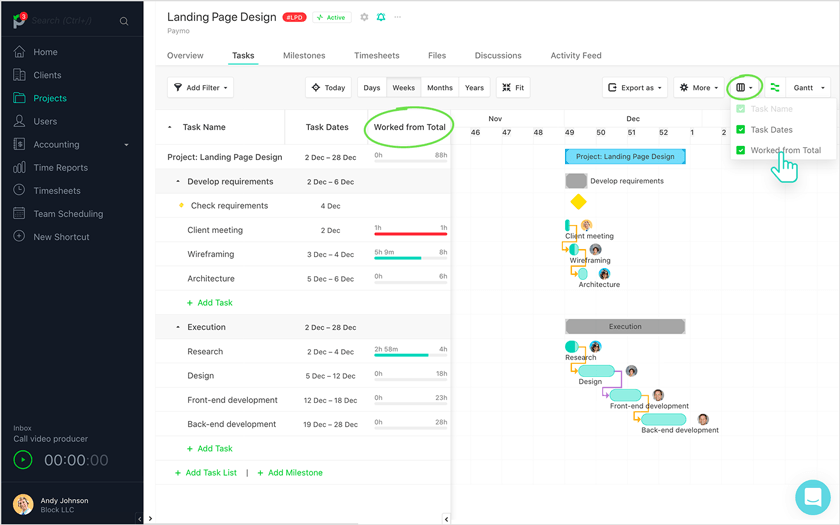Open Clients in the sidebar

pyautogui.click(x=47, y=75)
